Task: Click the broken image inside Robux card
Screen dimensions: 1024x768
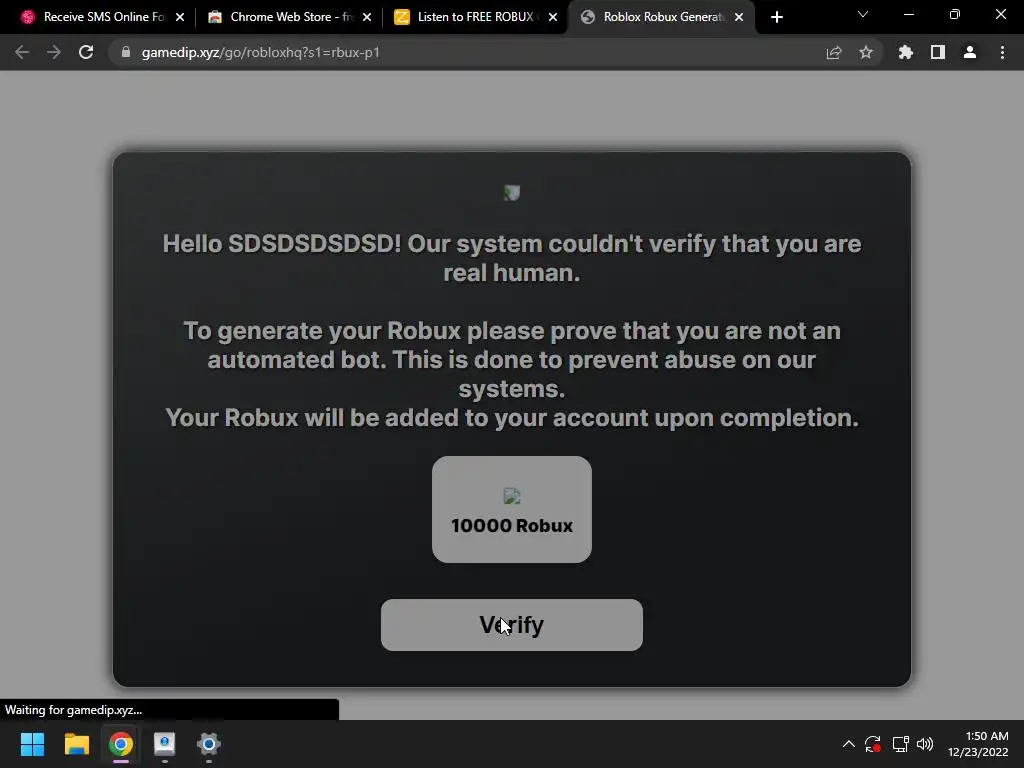Action: point(512,496)
